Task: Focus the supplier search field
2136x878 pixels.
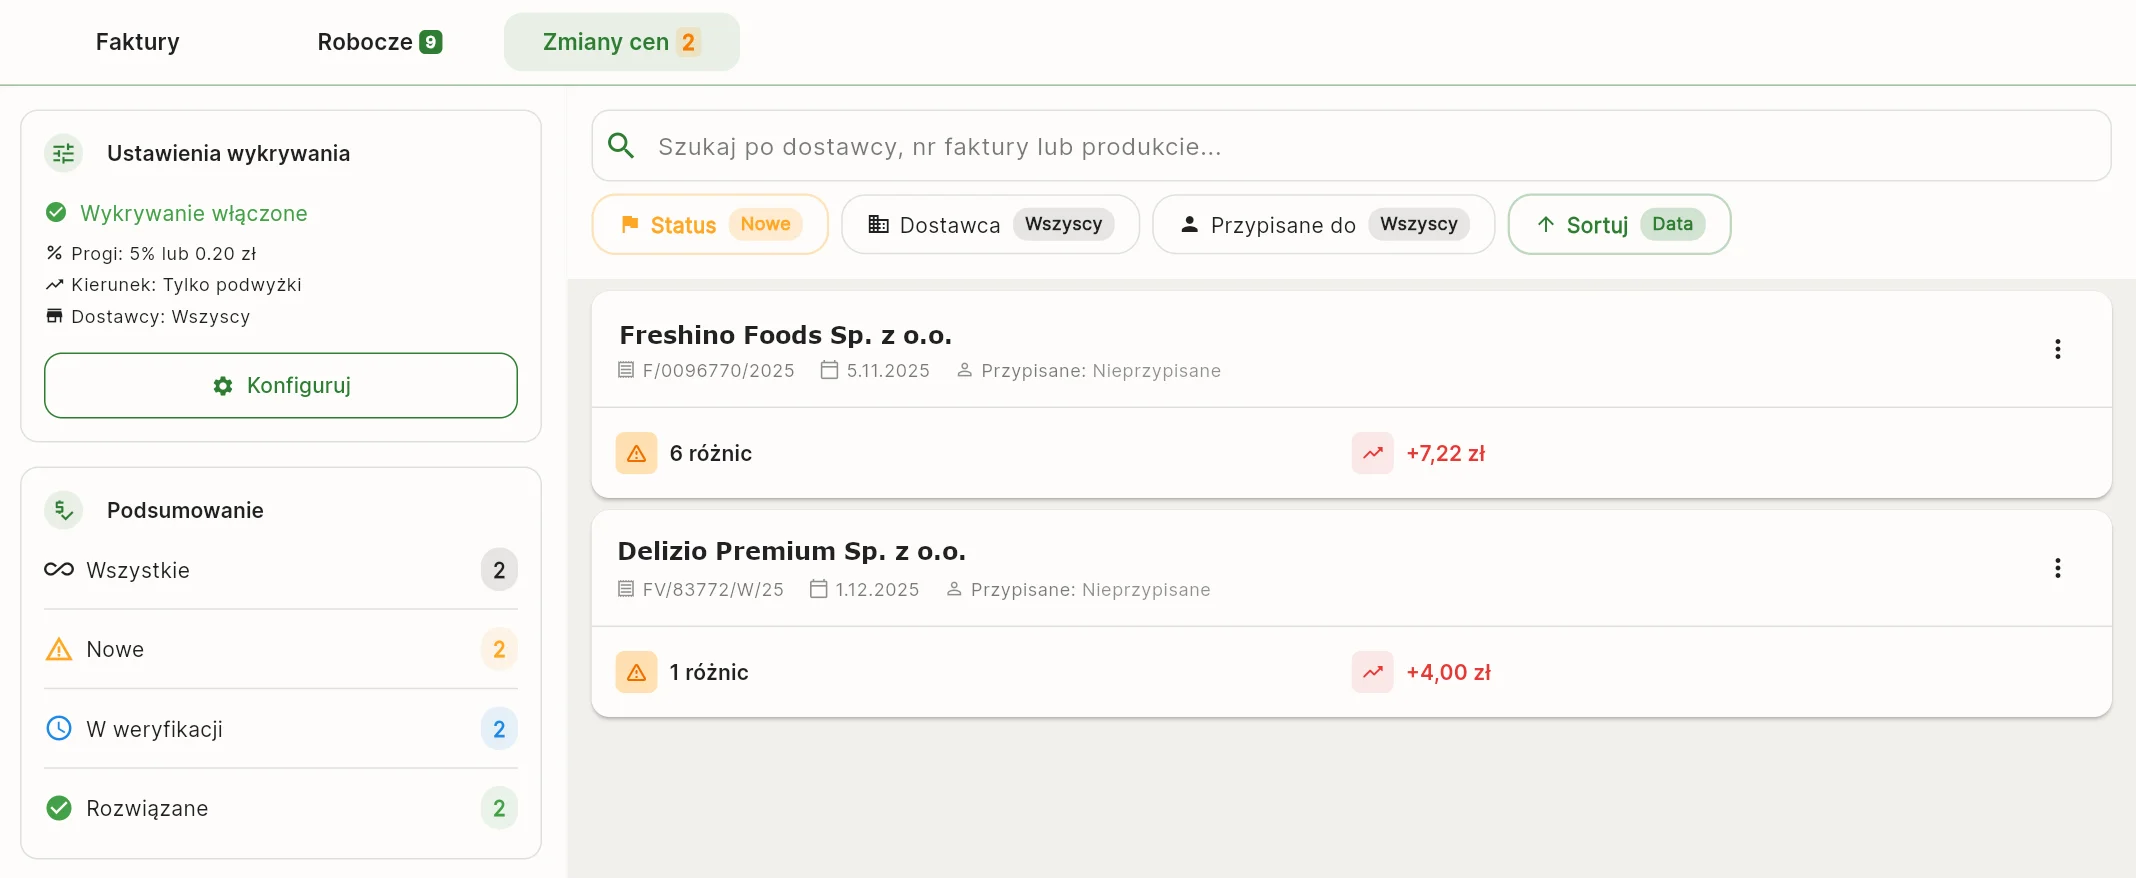Action: (1370, 146)
